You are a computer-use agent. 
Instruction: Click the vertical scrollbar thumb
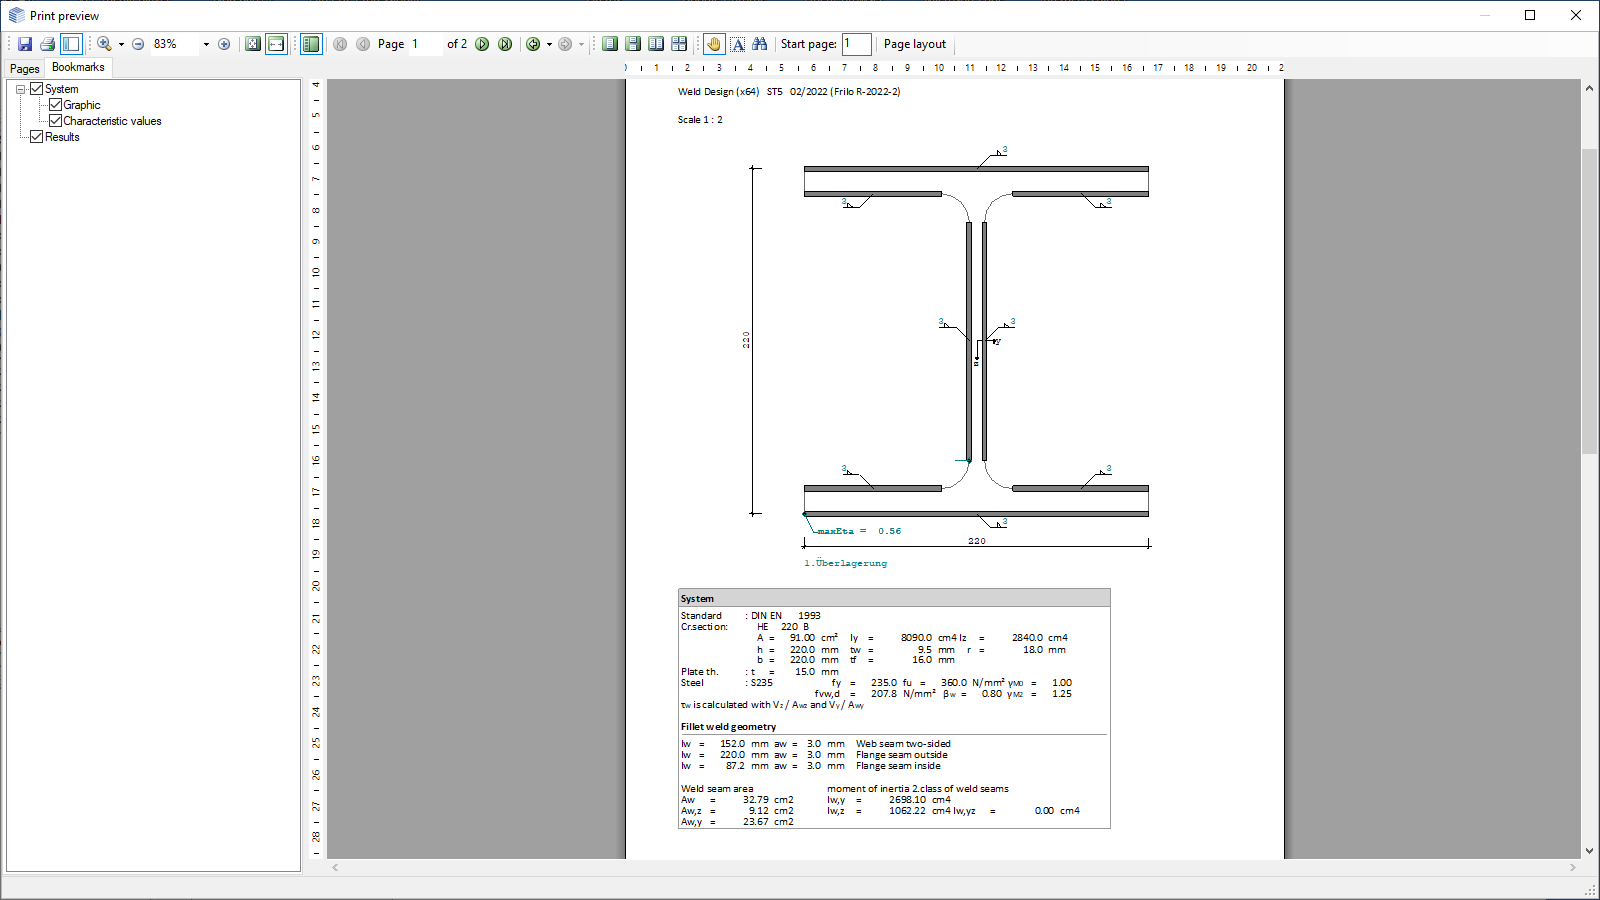coord(1589,300)
